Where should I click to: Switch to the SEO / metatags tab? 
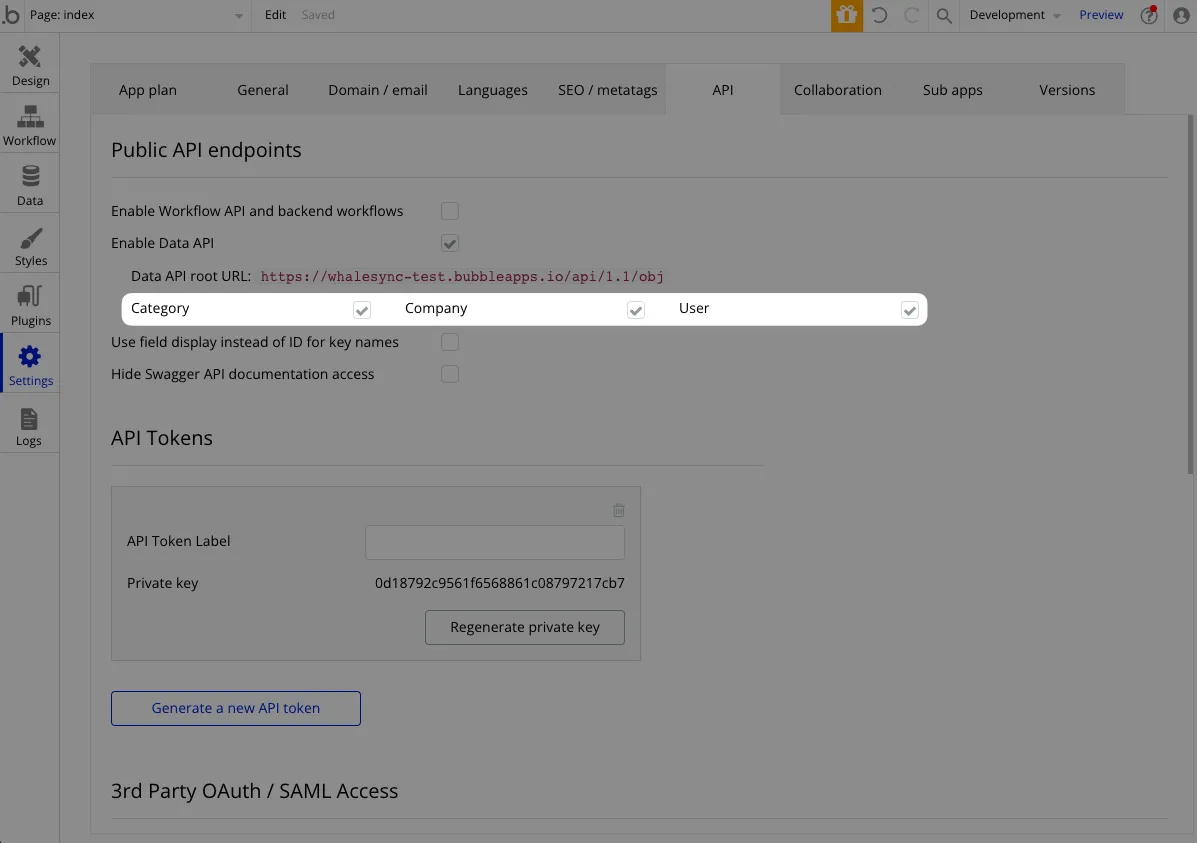coord(608,89)
